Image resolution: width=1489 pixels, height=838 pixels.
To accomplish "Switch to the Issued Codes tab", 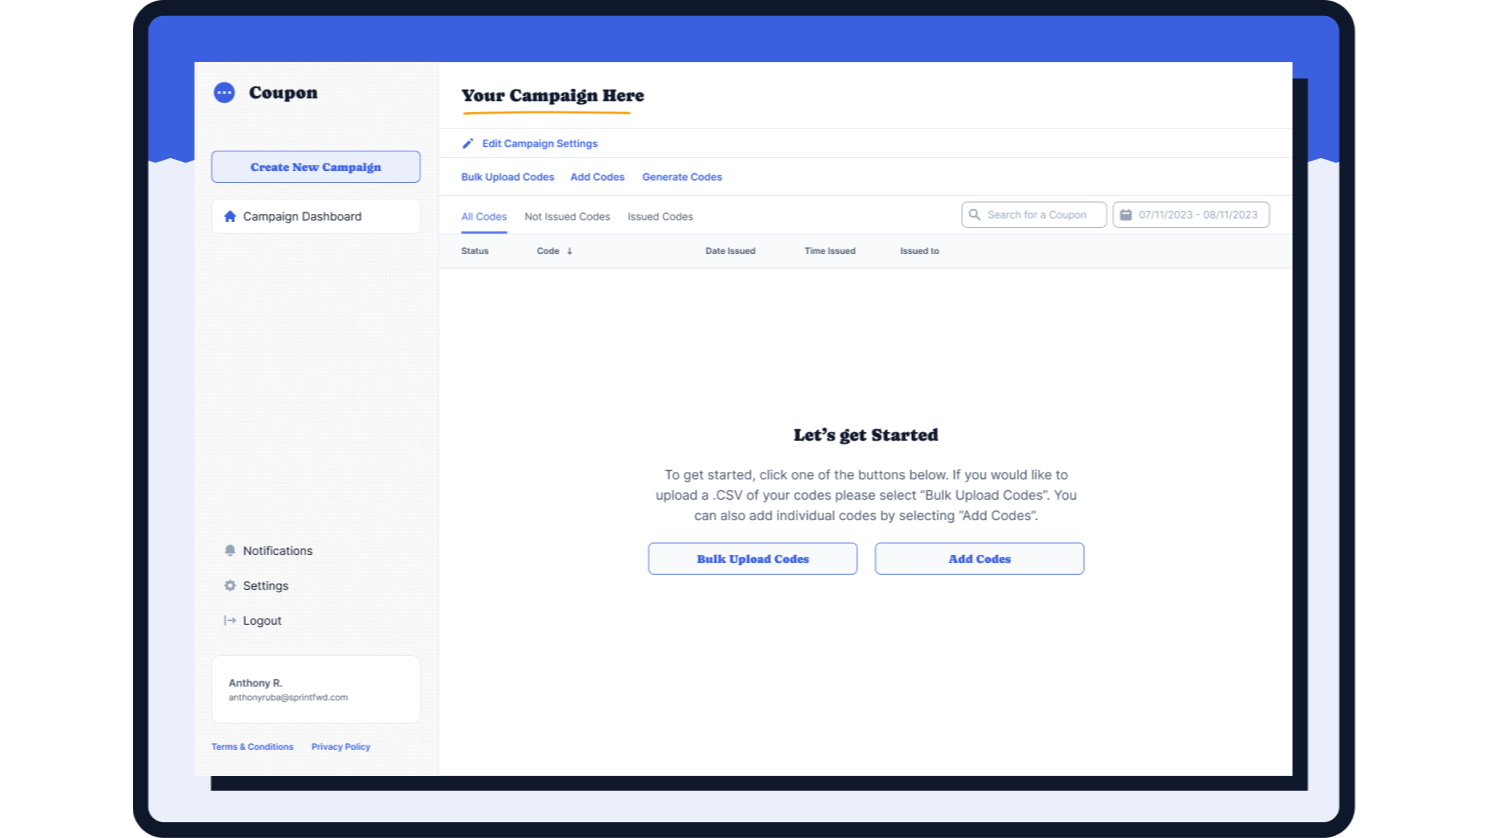I will [660, 217].
